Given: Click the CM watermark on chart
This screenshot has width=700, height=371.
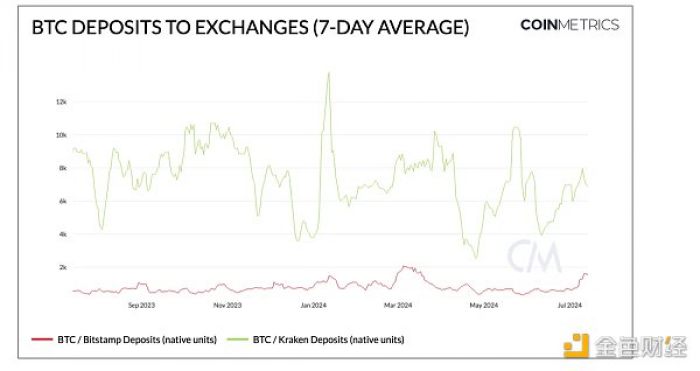Looking at the screenshot, I should tap(534, 257).
